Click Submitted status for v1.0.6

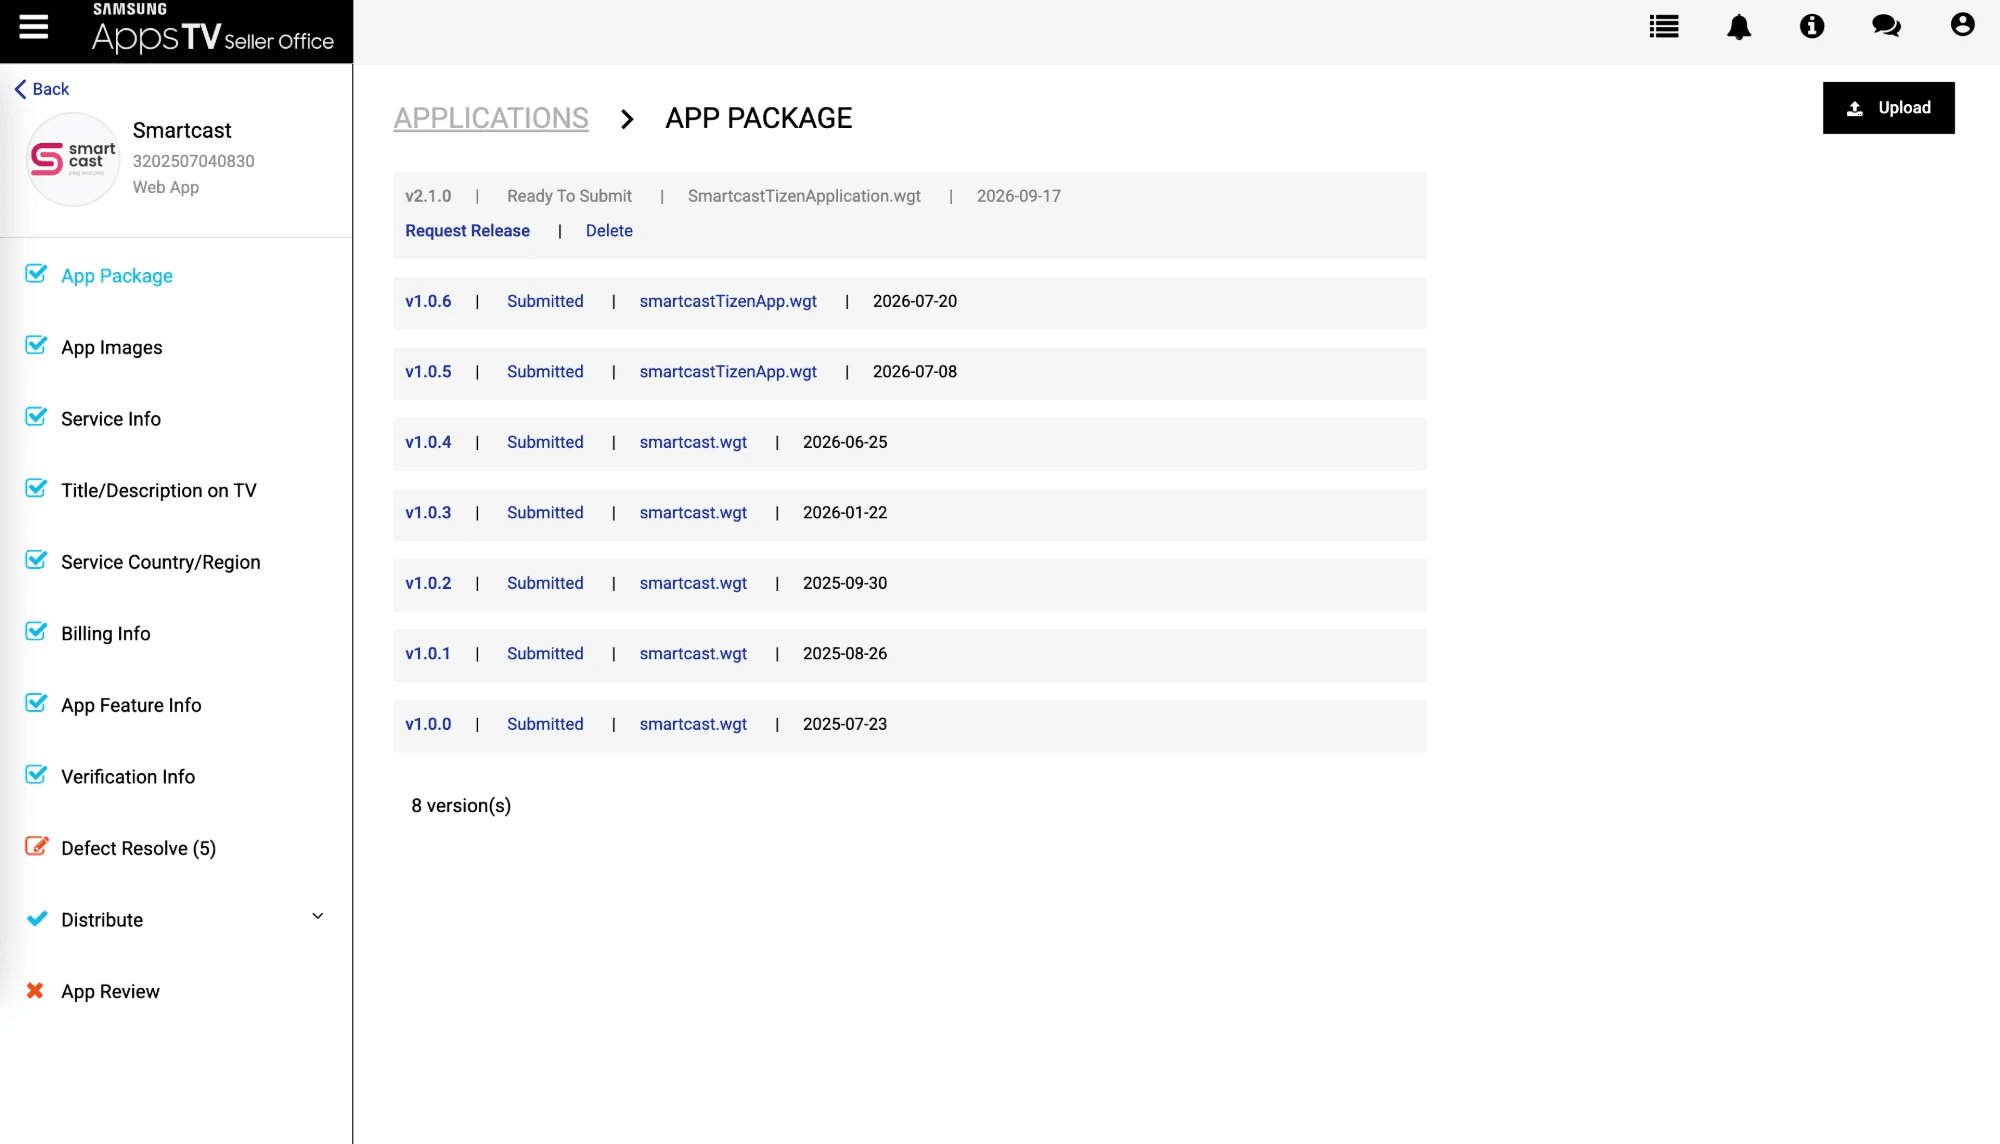pyautogui.click(x=545, y=301)
